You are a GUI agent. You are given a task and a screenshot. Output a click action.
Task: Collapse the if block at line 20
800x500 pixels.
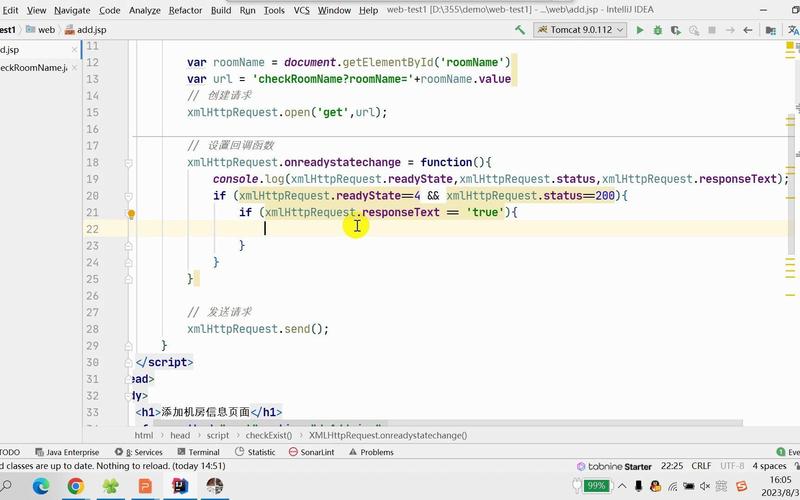(129, 196)
